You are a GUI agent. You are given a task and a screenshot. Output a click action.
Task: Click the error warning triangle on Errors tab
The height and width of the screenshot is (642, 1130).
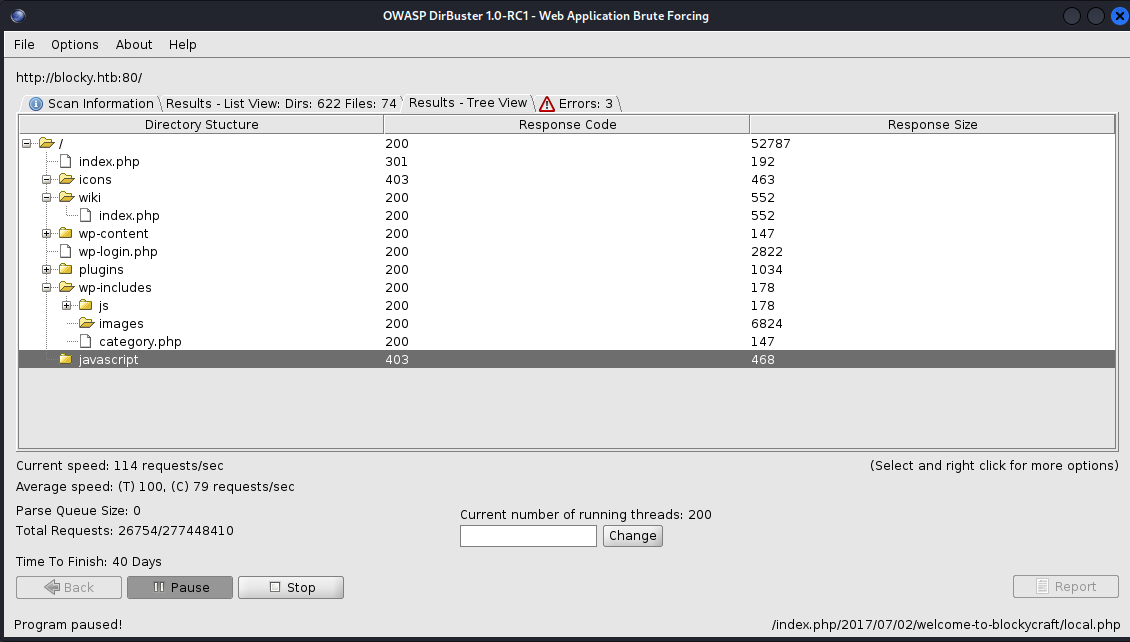point(546,103)
